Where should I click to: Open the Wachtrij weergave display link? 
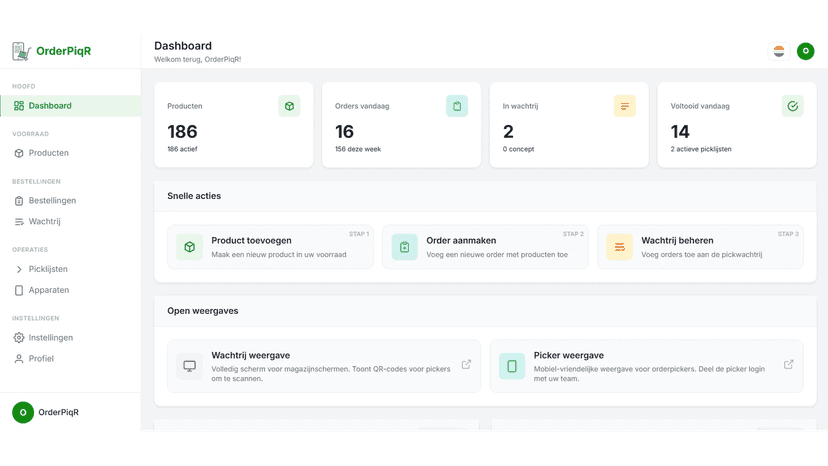tap(324, 366)
